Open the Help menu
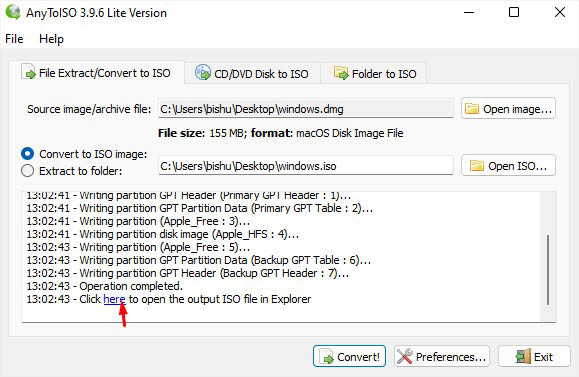 click(51, 39)
